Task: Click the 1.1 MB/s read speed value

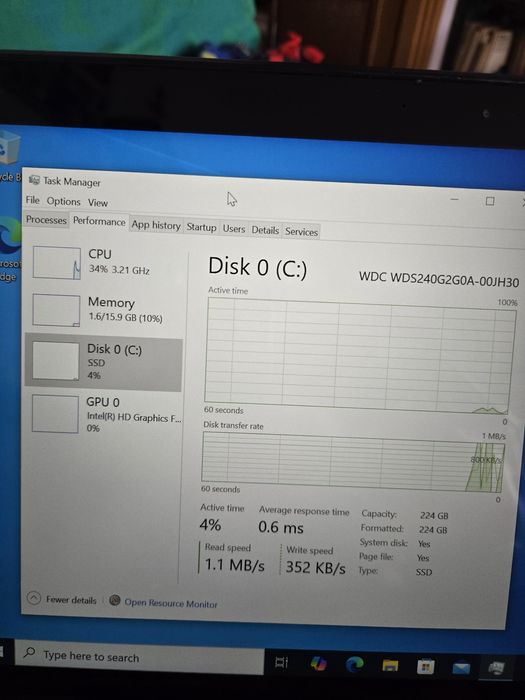Action: (234, 565)
